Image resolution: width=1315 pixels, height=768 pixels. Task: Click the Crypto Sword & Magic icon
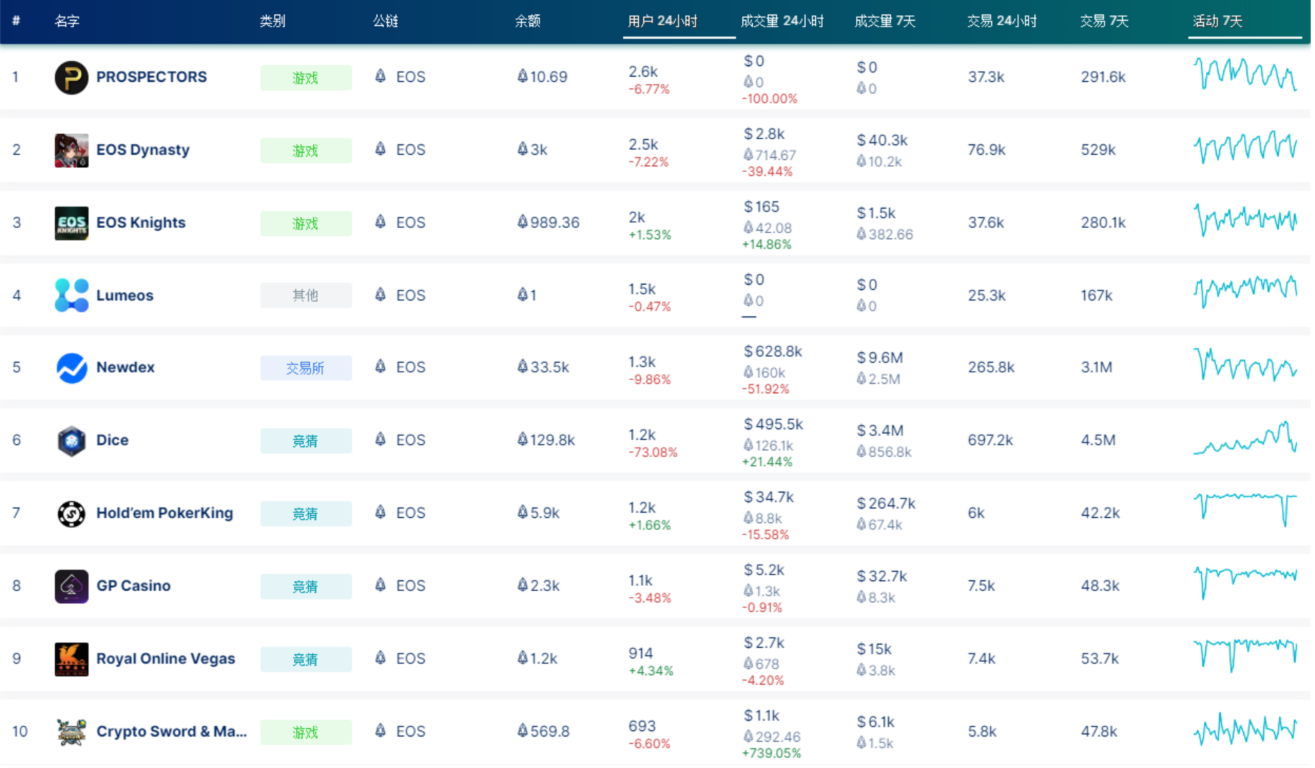tap(71, 732)
